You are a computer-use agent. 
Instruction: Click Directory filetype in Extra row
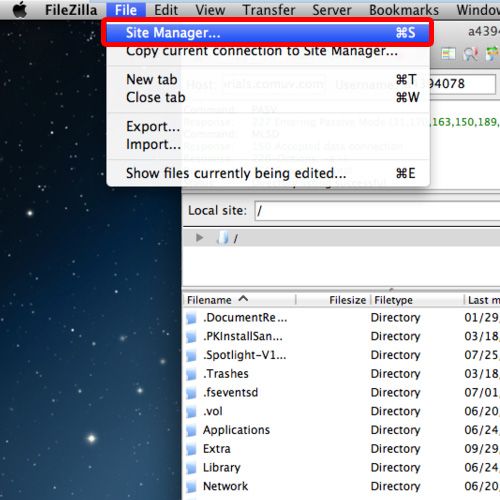click(x=396, y=449)
